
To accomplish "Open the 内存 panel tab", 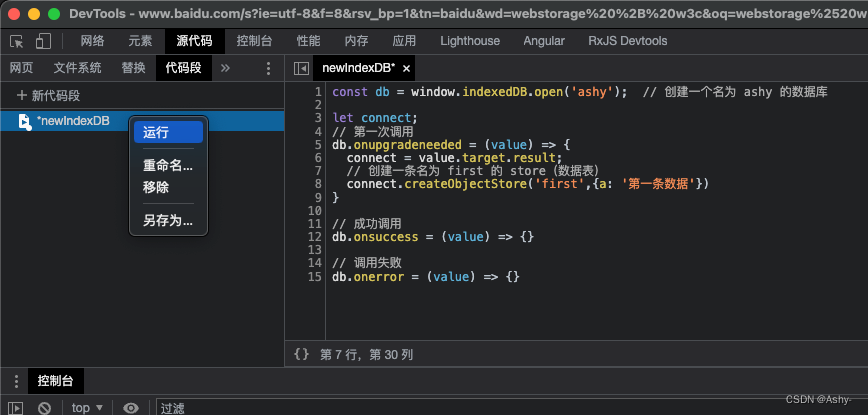I will coord(356,41).
